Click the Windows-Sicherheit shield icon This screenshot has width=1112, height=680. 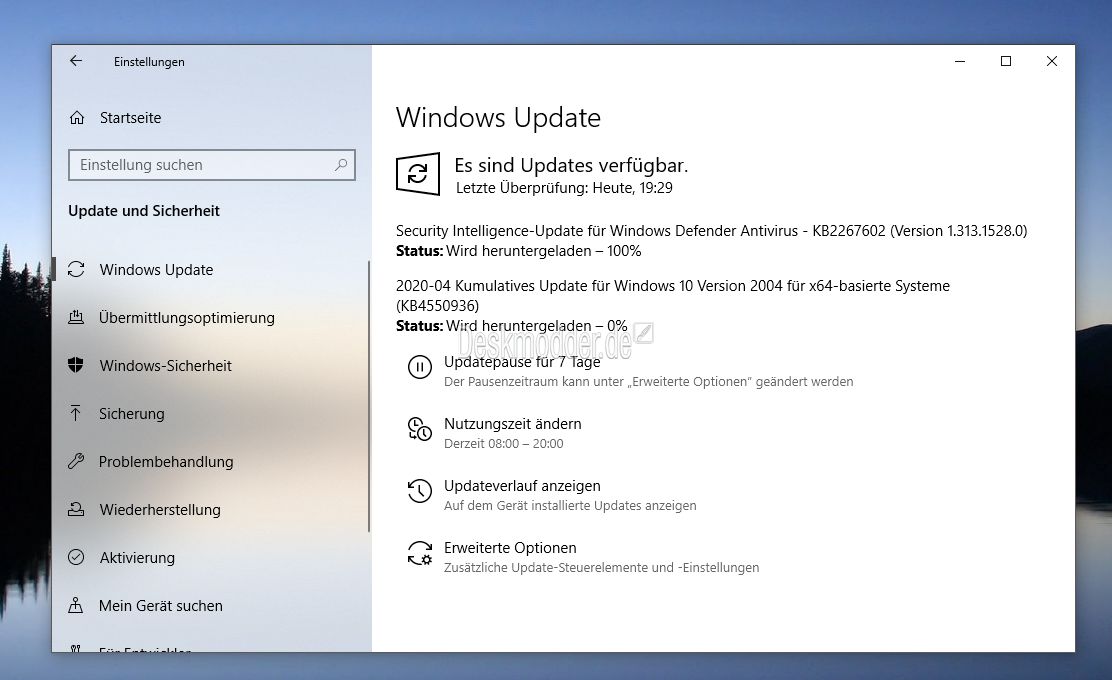[x=76, y=365]
